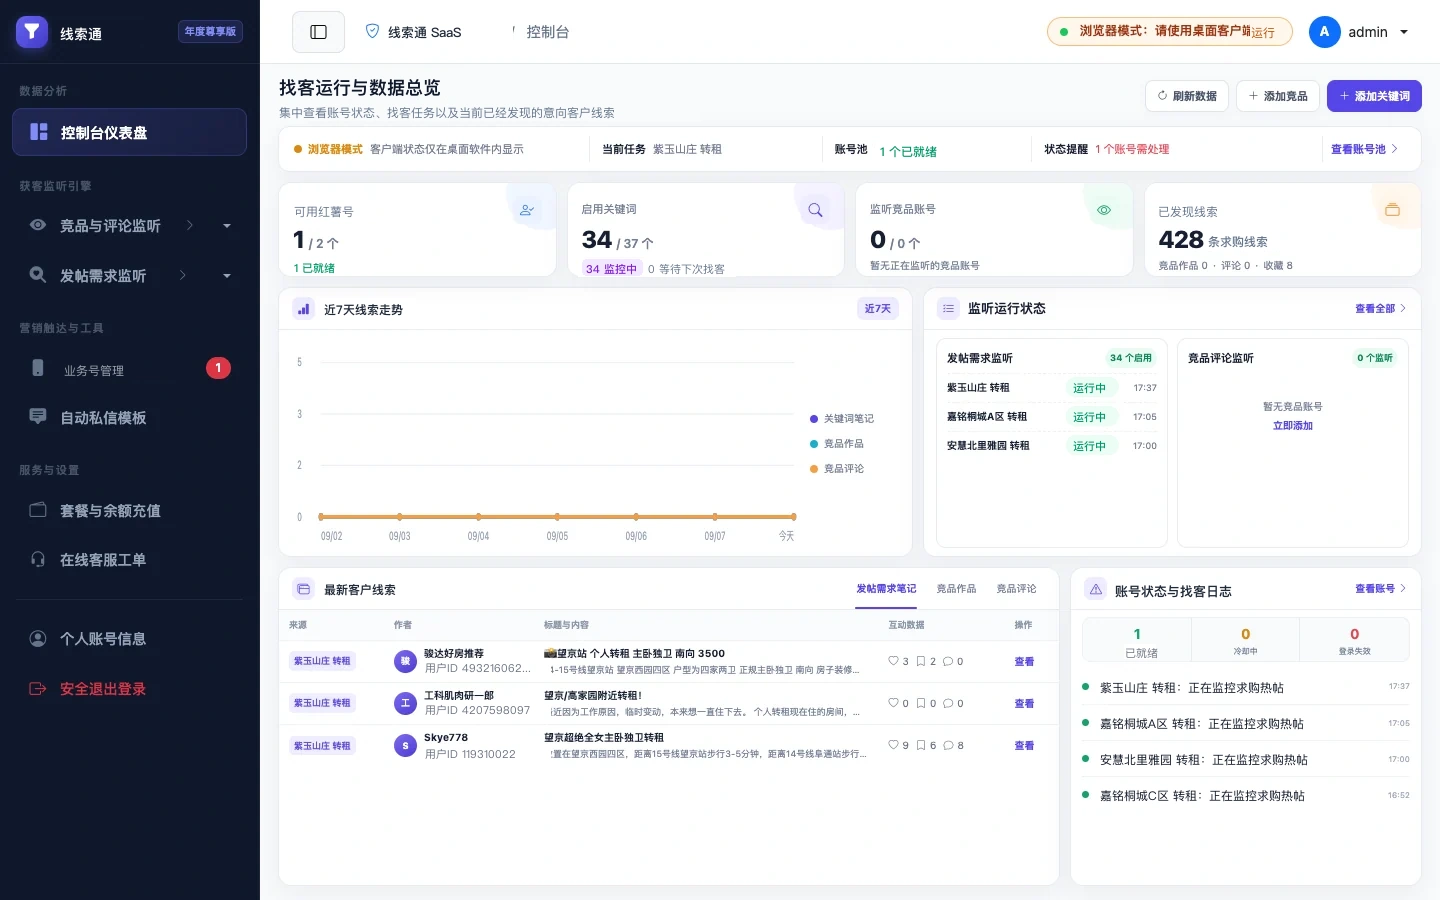Click the right chevron next to 发帖需求监听
Screen dimensions: 1440x900
[x=183, y=275]
